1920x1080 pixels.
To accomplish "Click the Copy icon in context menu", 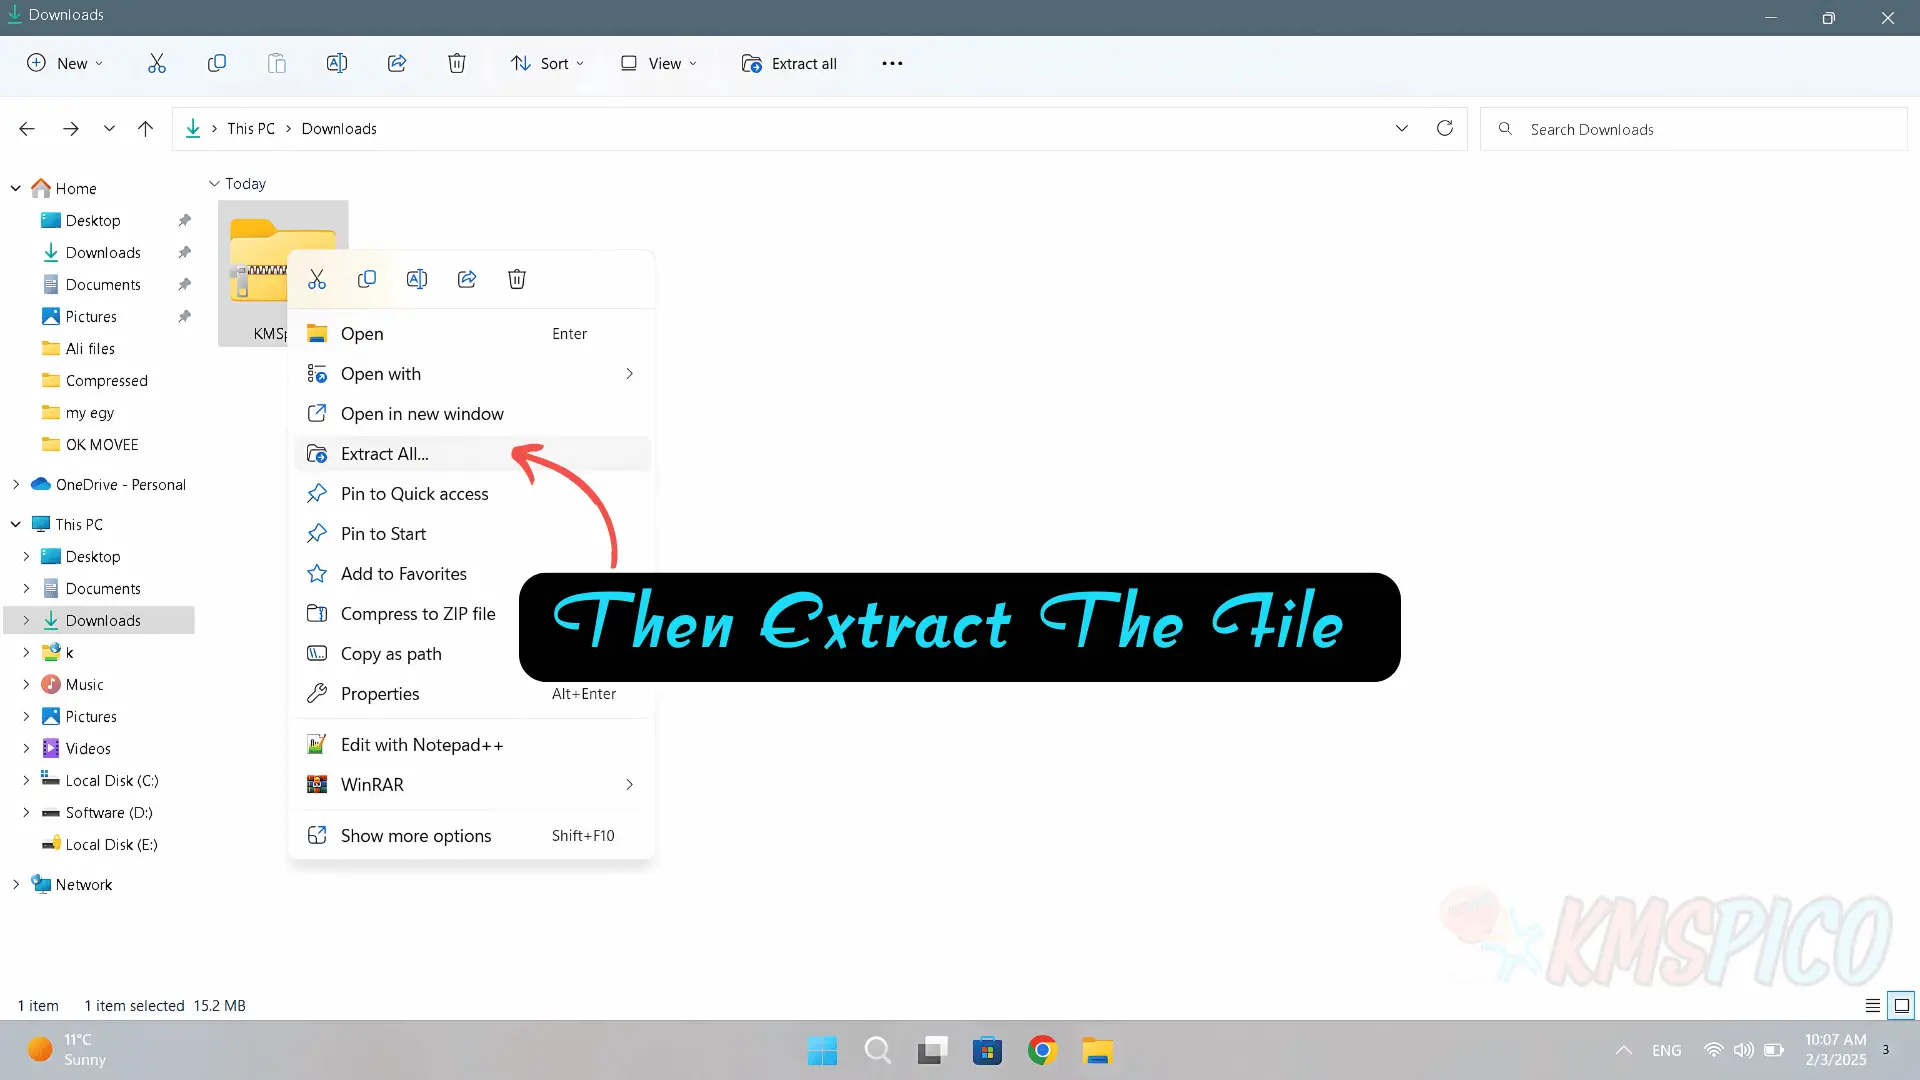I will coord(367,279).
